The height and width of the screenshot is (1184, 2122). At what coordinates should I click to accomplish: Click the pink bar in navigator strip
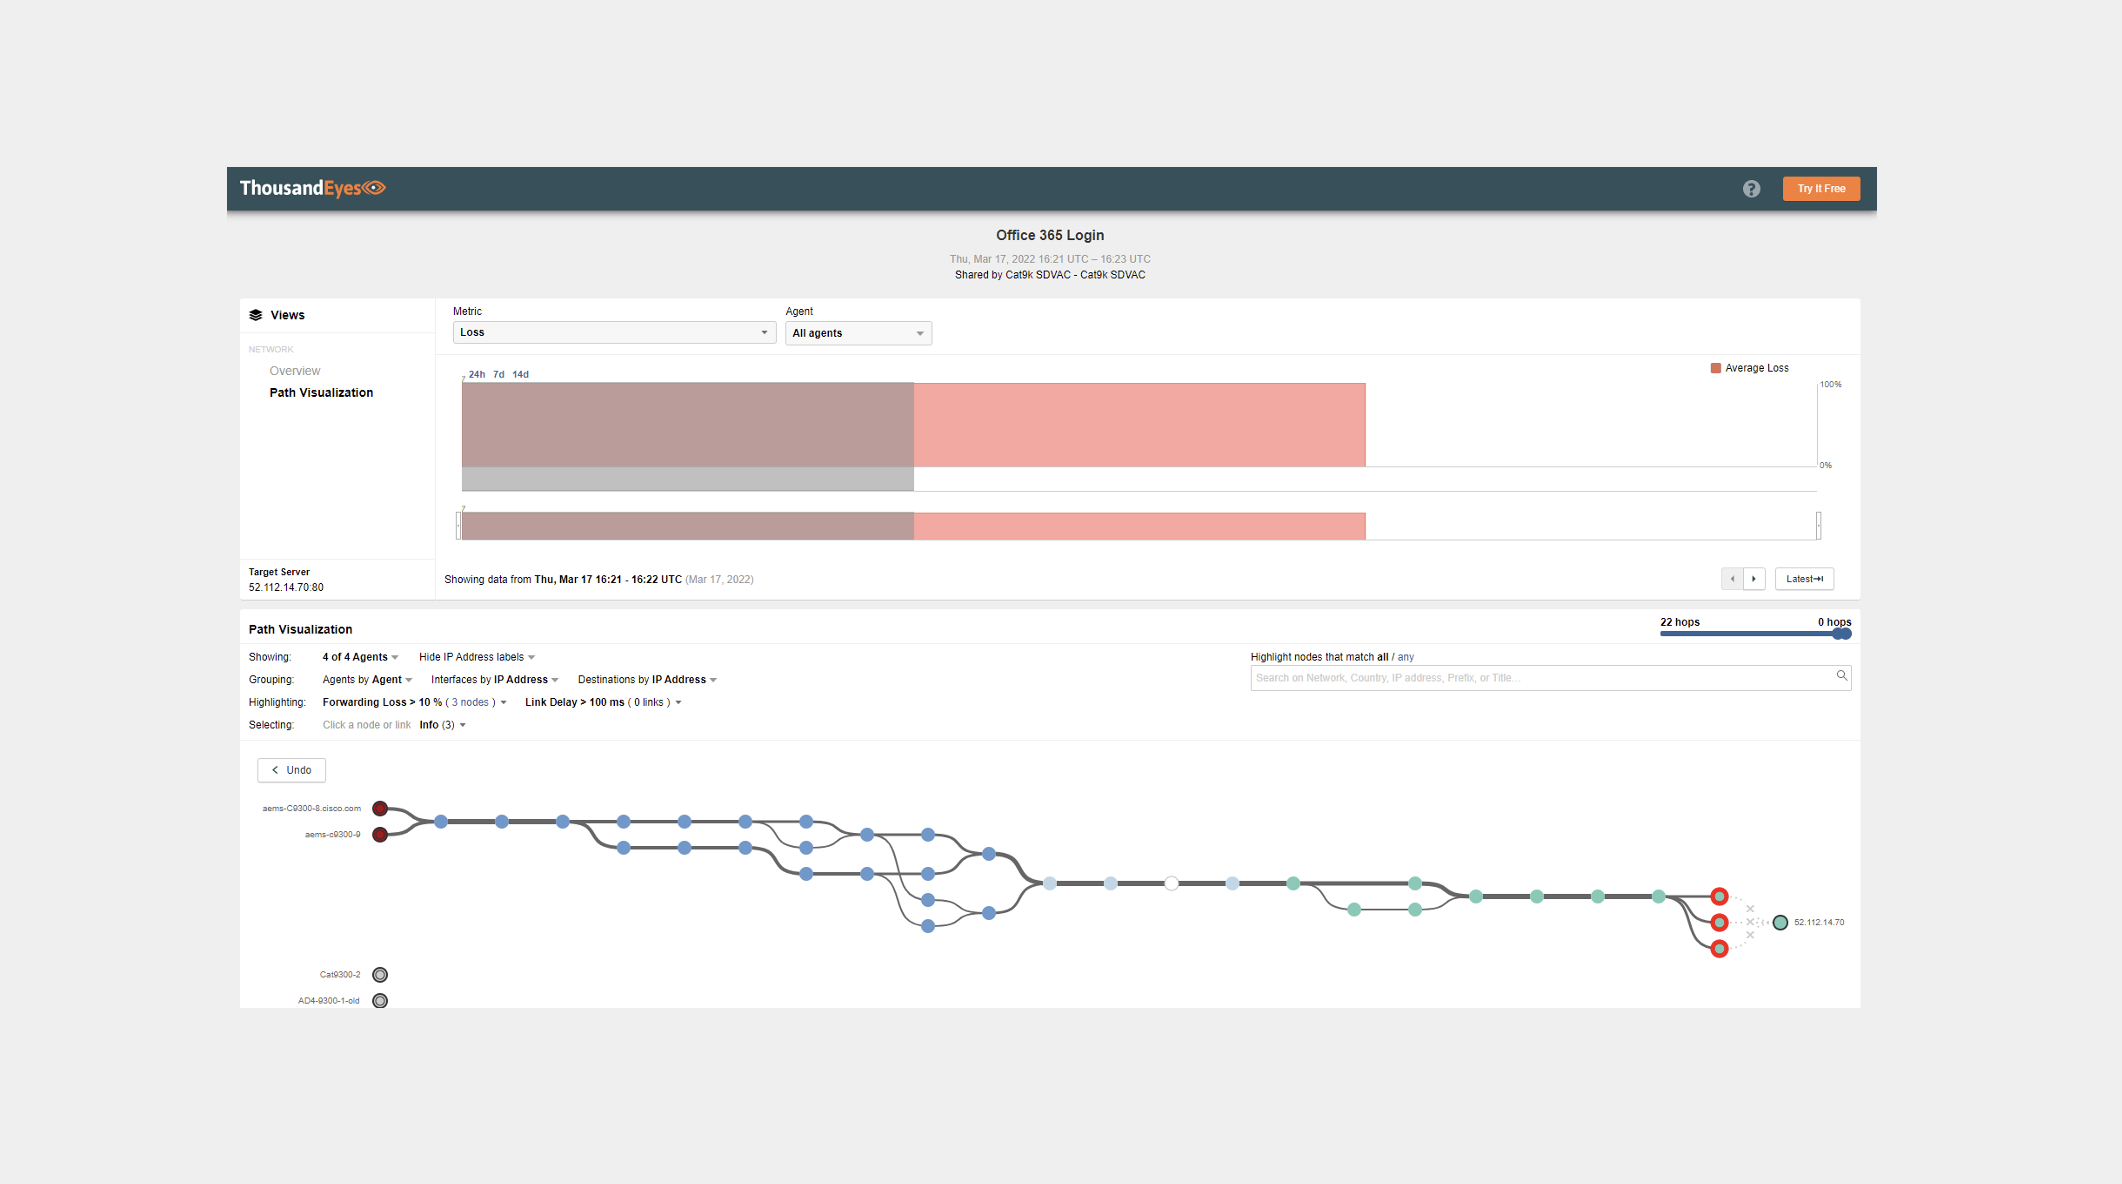pyautogui.click(x=1139, y=526)
